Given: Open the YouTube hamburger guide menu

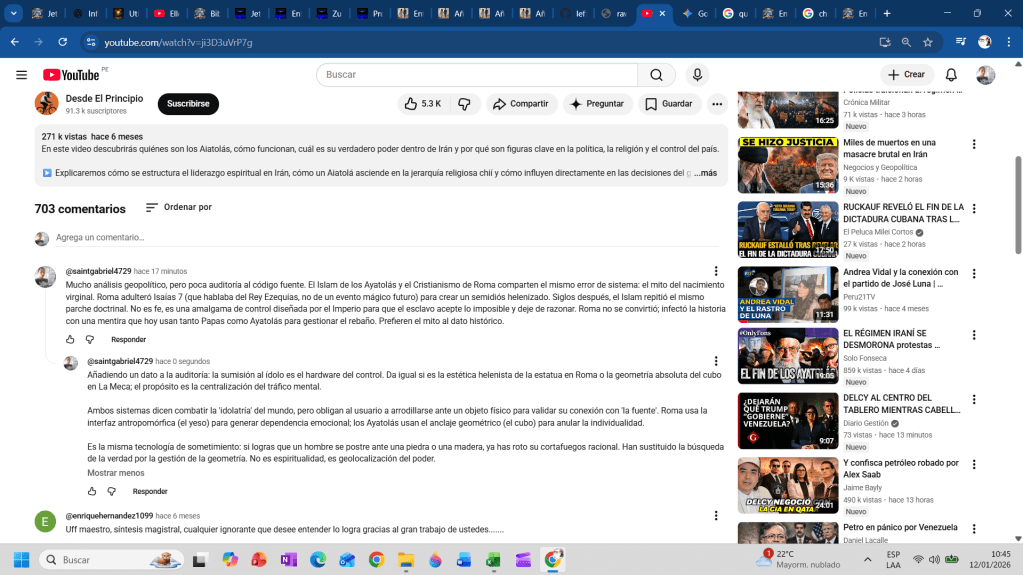Looking at the screenshot, I should tap(21, 75).
